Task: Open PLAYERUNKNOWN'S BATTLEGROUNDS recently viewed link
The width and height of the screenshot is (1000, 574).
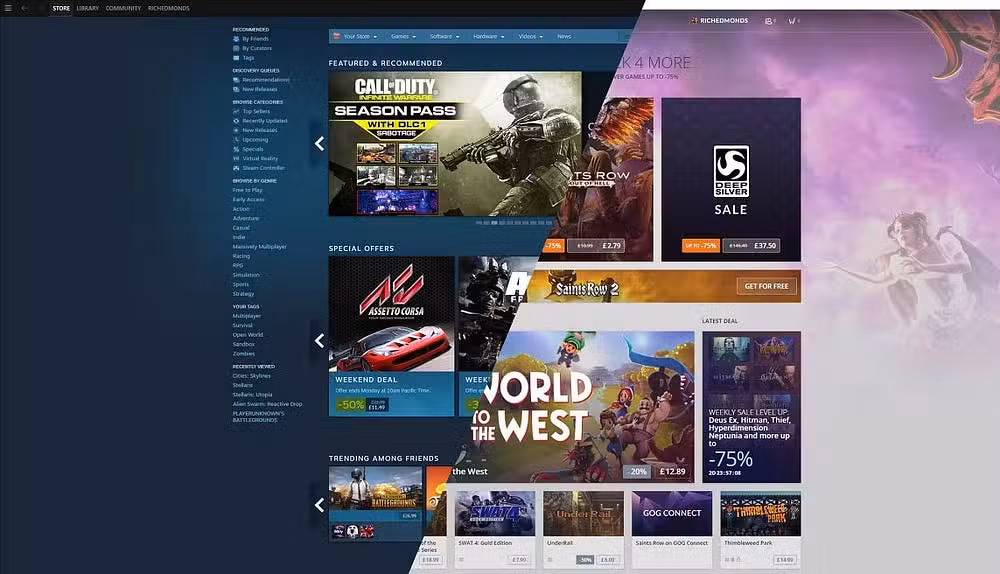Action: tap(258, 416)
